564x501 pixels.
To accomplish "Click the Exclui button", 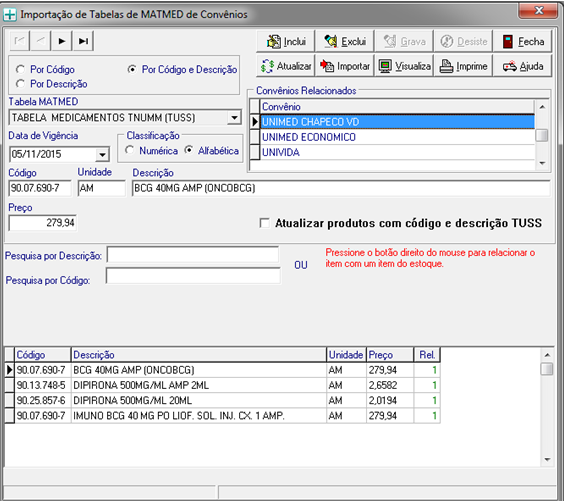I will [345, 41].
